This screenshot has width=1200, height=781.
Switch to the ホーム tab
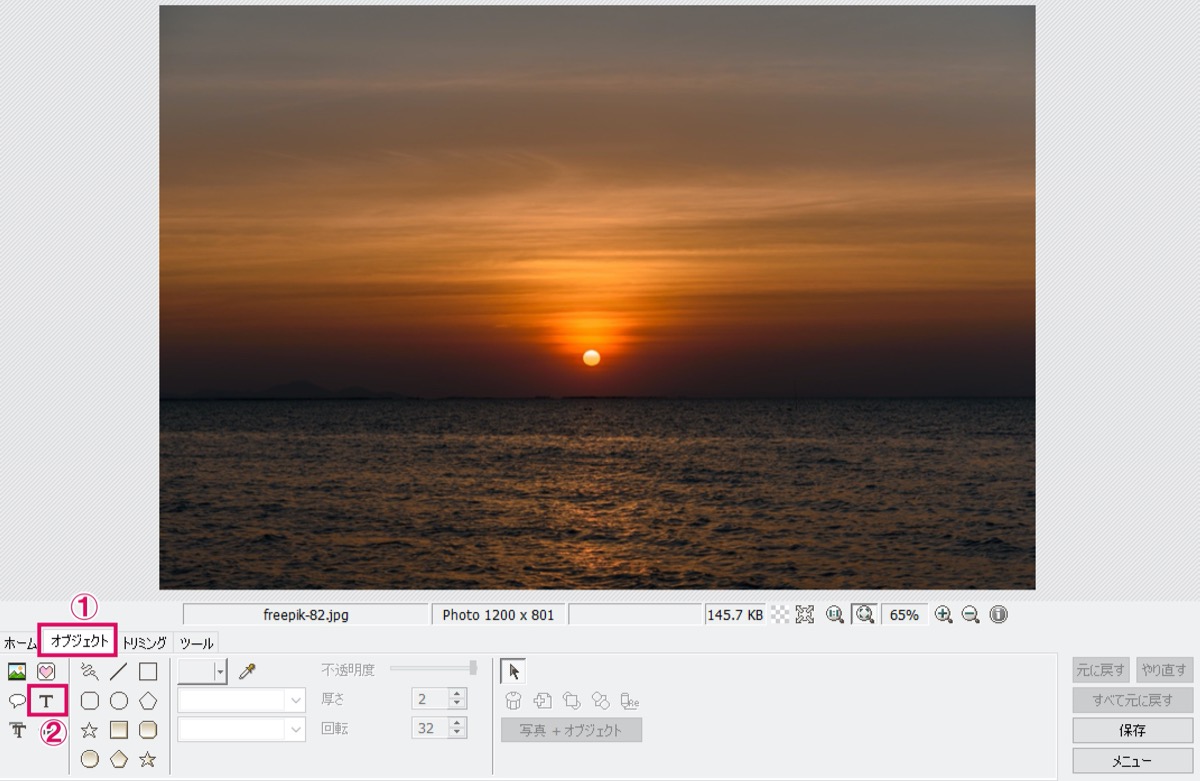(20, 643)
